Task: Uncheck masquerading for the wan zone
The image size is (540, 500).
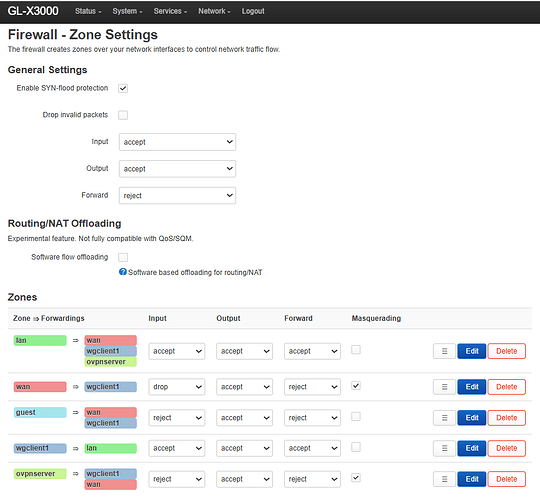Action: [x=356, y=386]
